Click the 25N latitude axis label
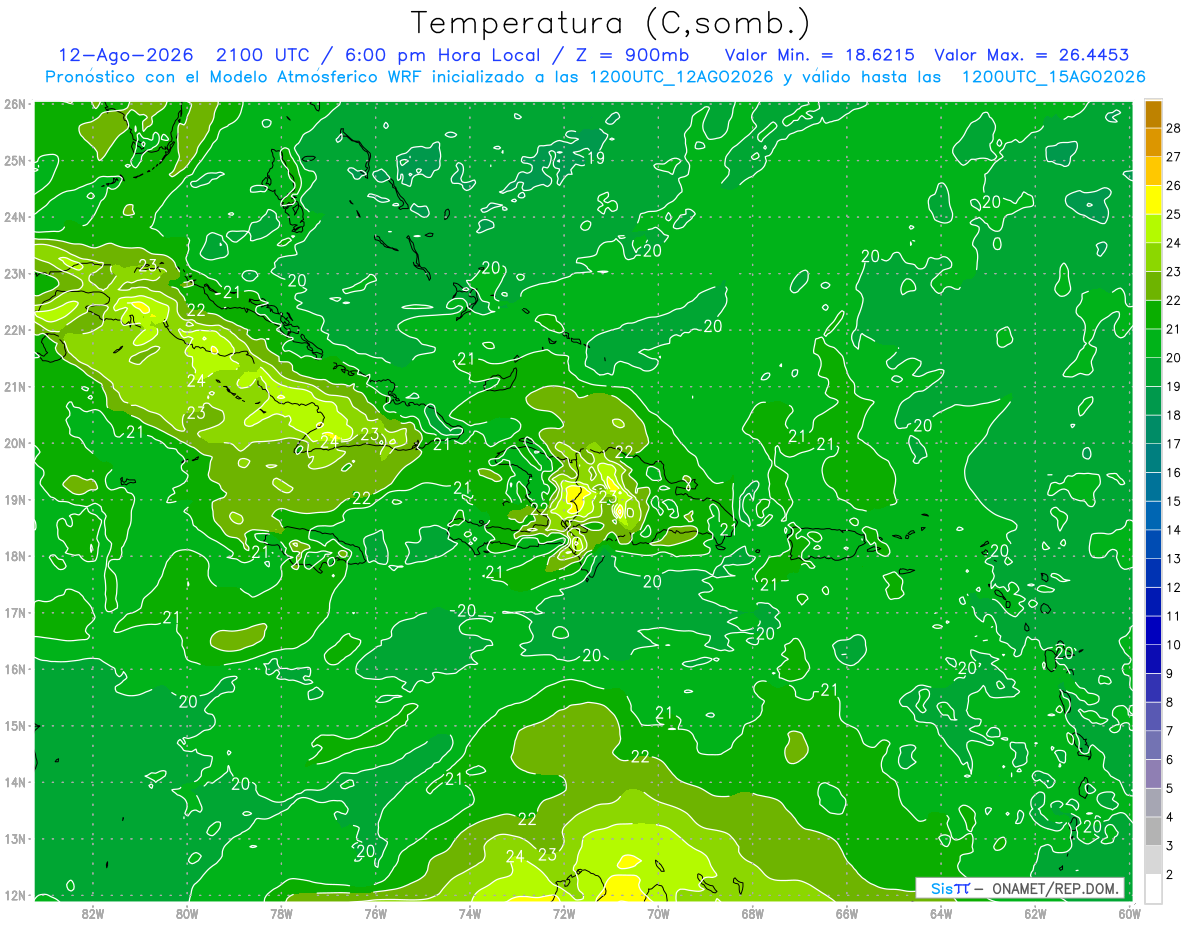Screen dimensions: 1200x927 pyautogui.click(x=14, y=160)
